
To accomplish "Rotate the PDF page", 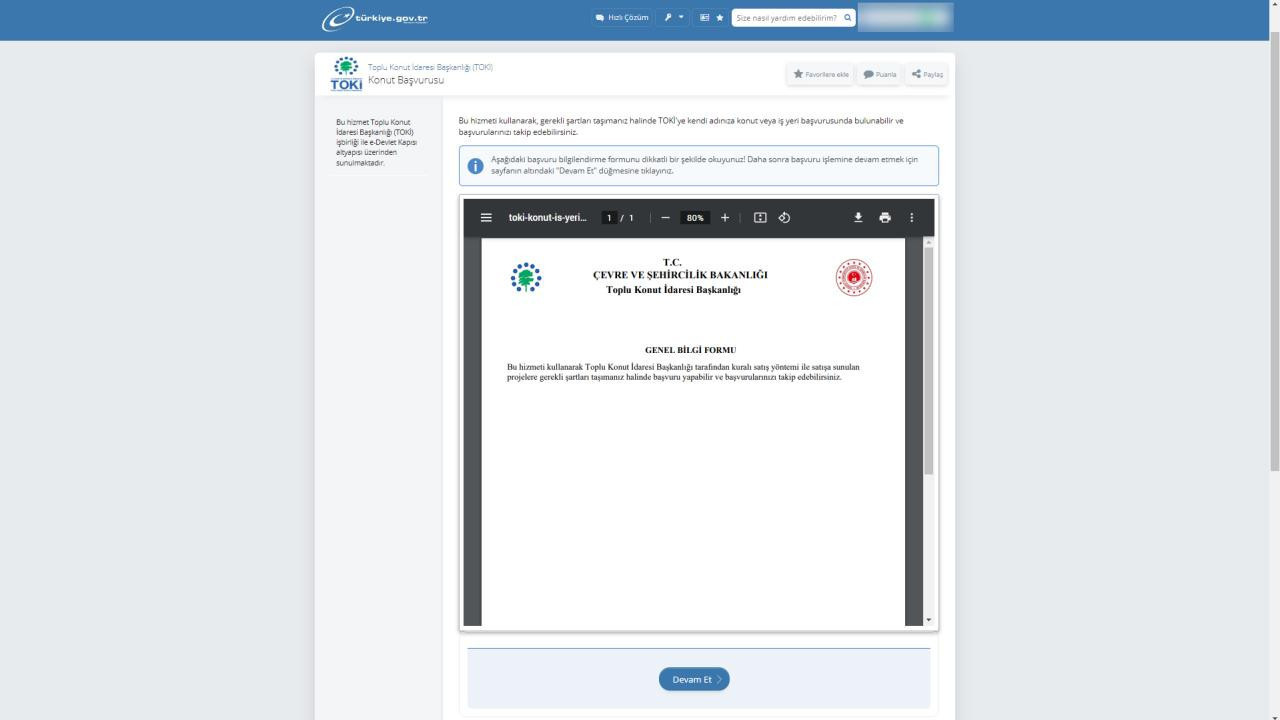I will pos(785,217).
